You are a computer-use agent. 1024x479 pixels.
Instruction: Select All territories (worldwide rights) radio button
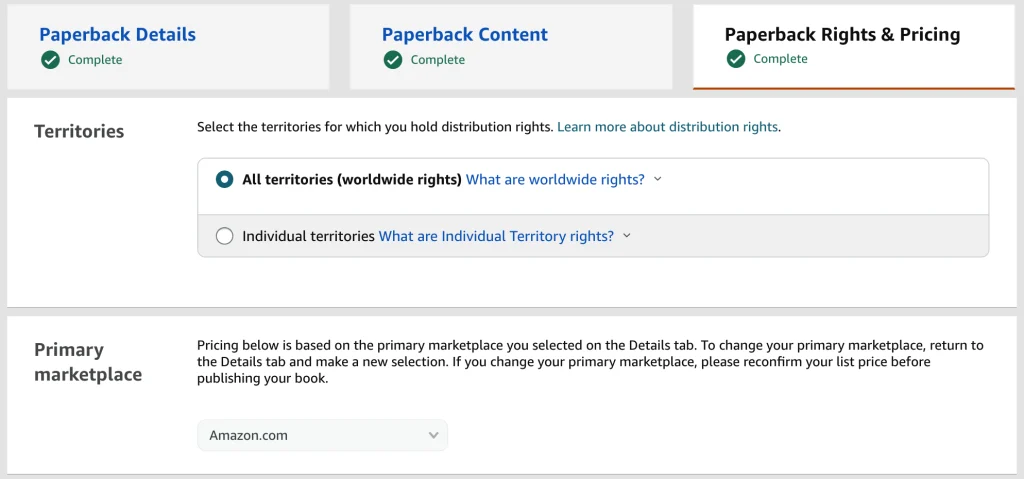click(x=224, y=179)
